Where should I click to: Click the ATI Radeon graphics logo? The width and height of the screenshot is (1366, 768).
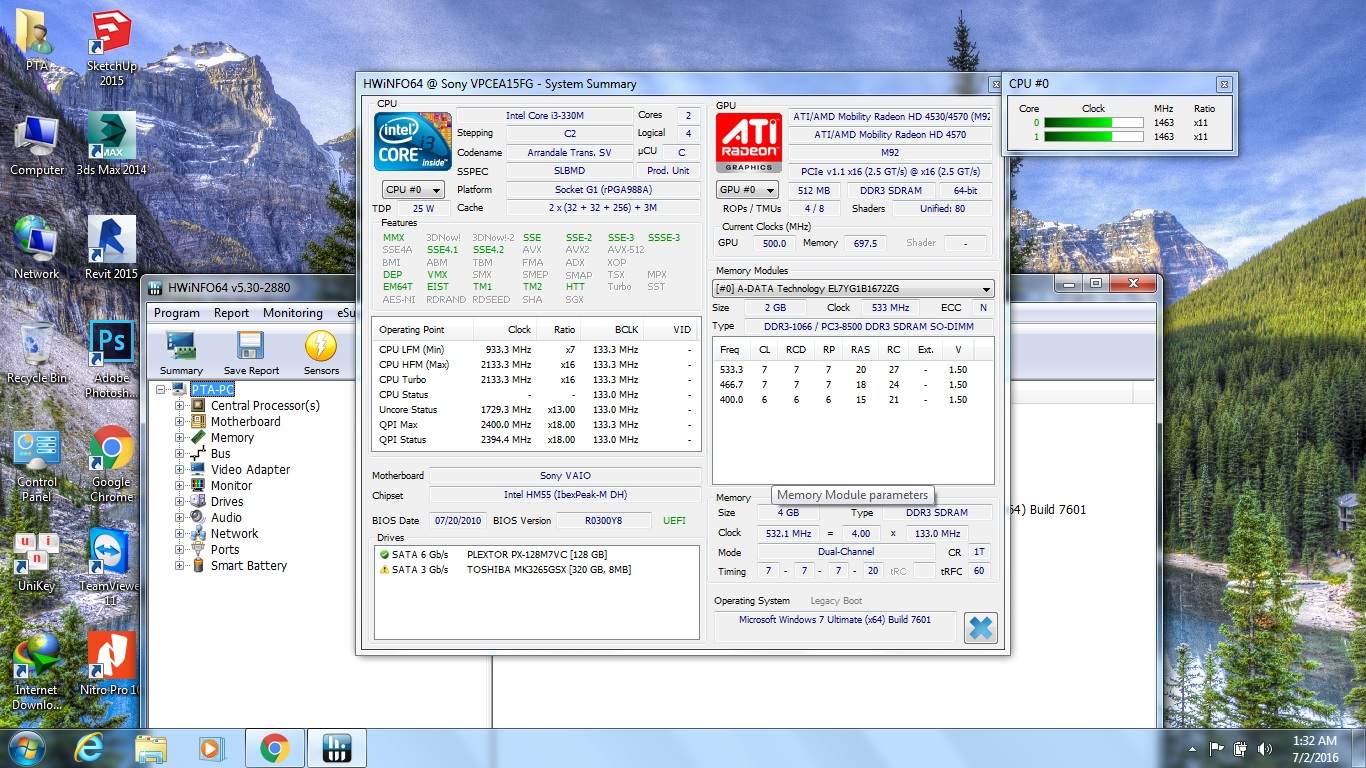coord(748,143)
